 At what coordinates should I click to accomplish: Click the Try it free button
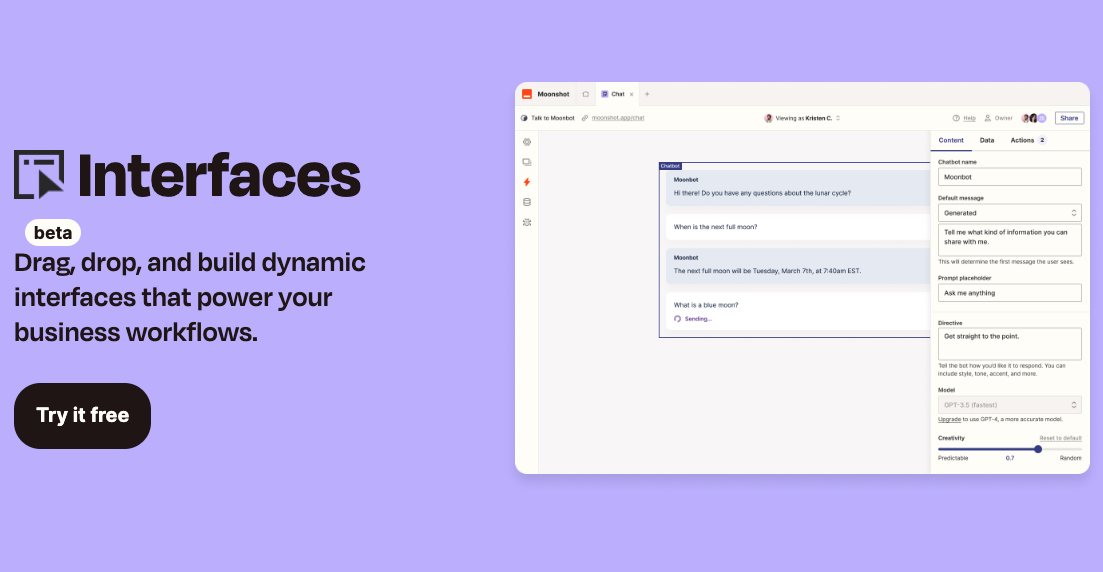point(82,415)
